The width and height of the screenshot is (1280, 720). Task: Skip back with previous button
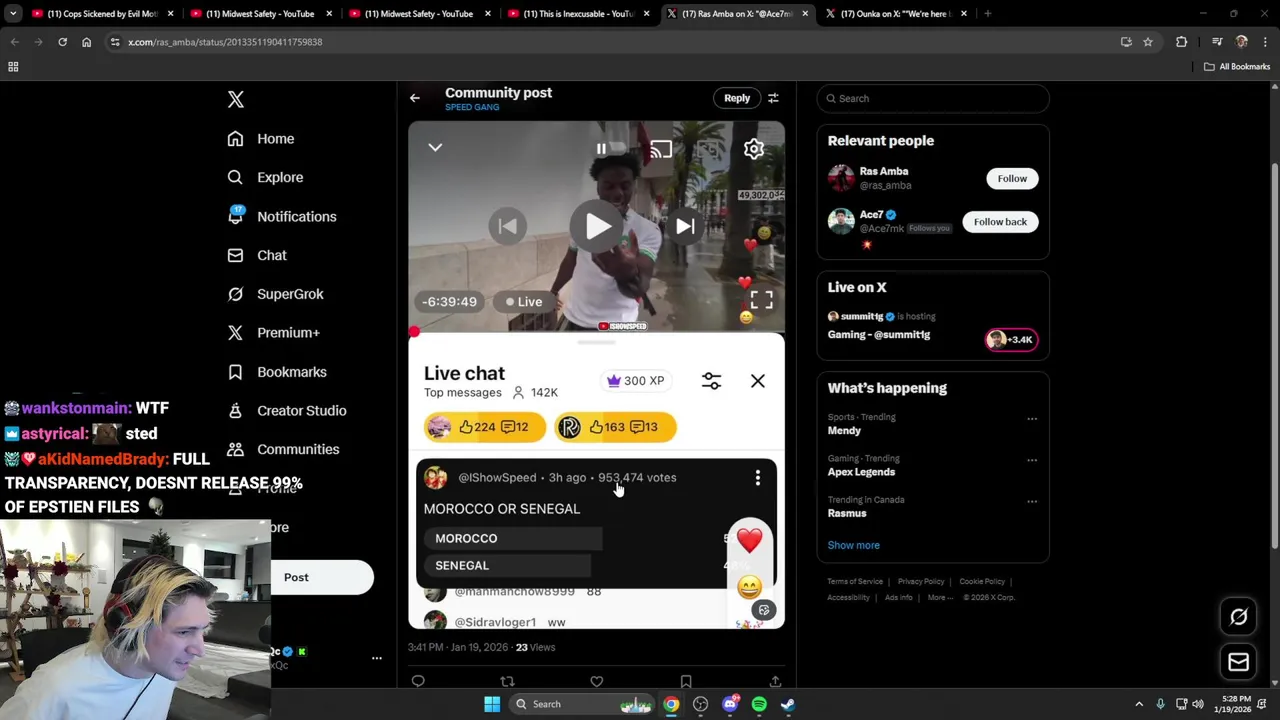[508, 226]
